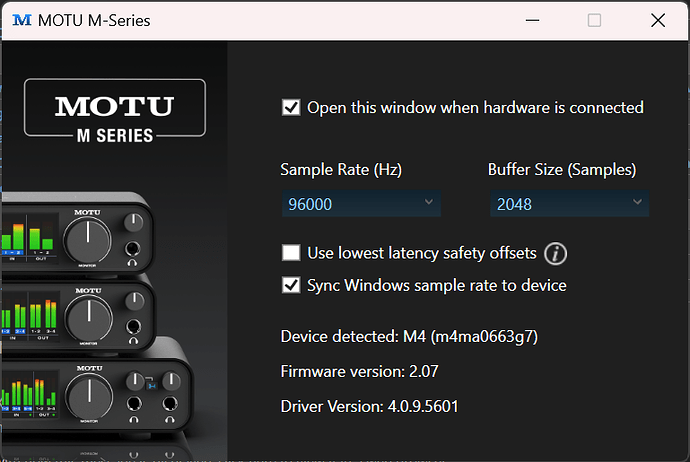Click the info icon beside latency safety offsets
Viewport: 690px width, 462px height.
[x=555, y=253]
